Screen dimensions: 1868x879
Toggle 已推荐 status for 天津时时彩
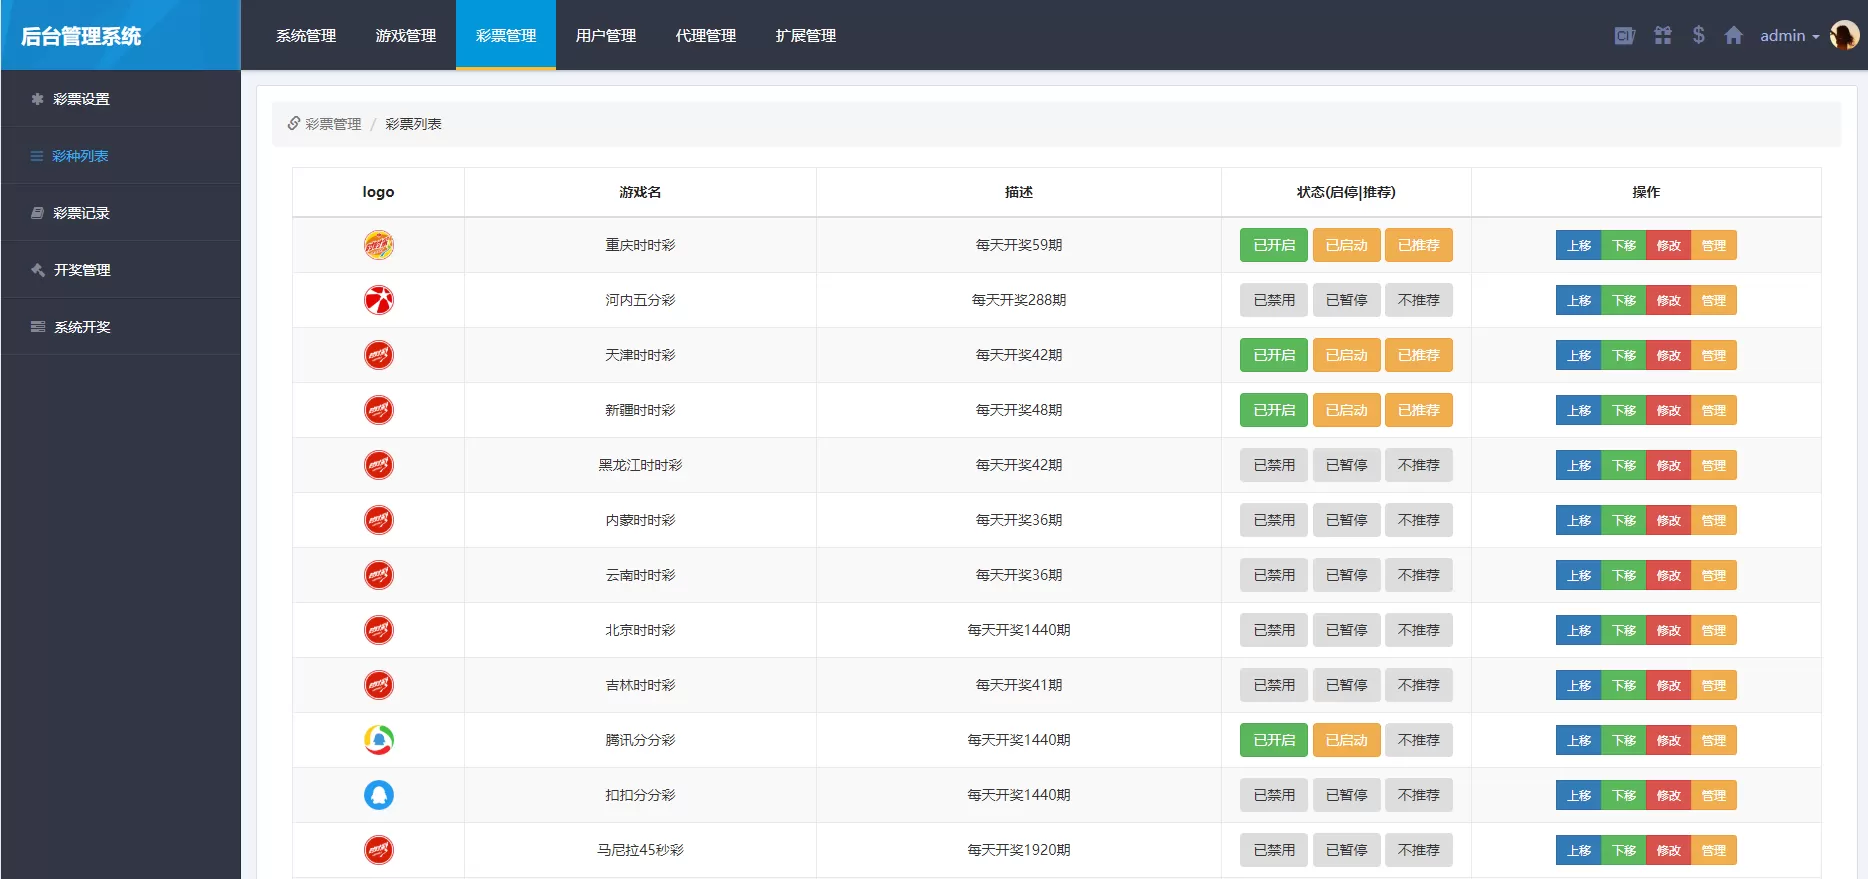click(1418, 355)
